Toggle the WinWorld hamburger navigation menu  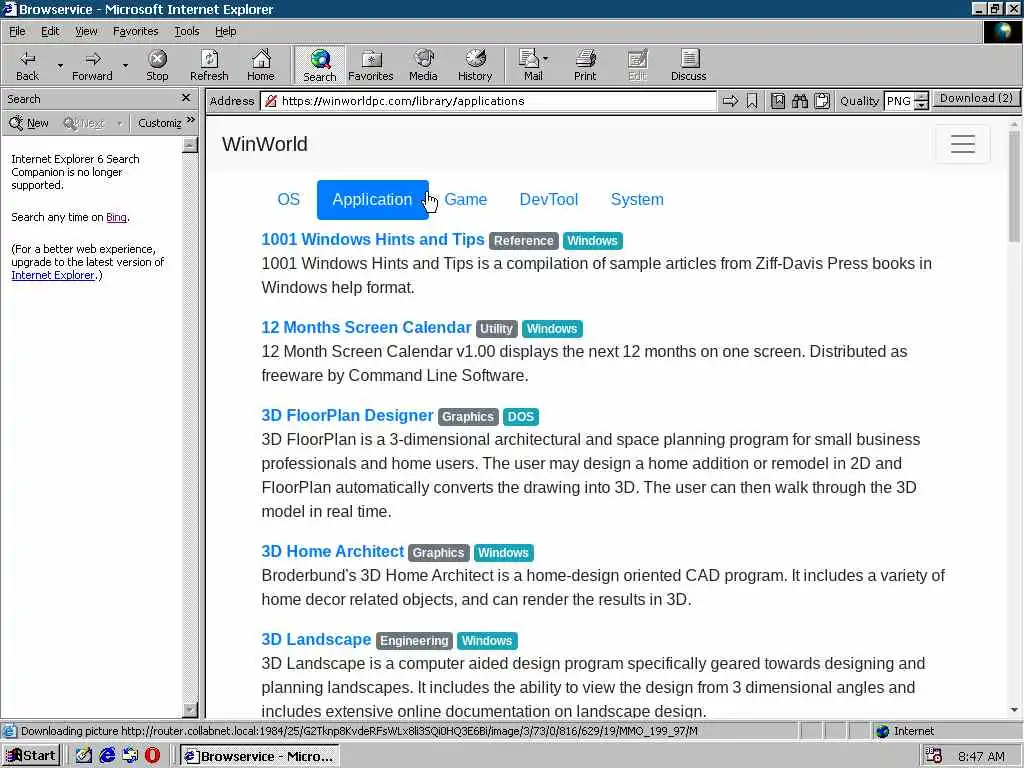tap(963, 144)
